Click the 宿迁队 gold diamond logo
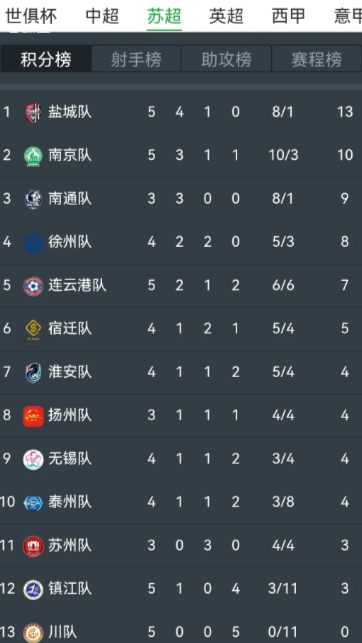 point(33,329)
